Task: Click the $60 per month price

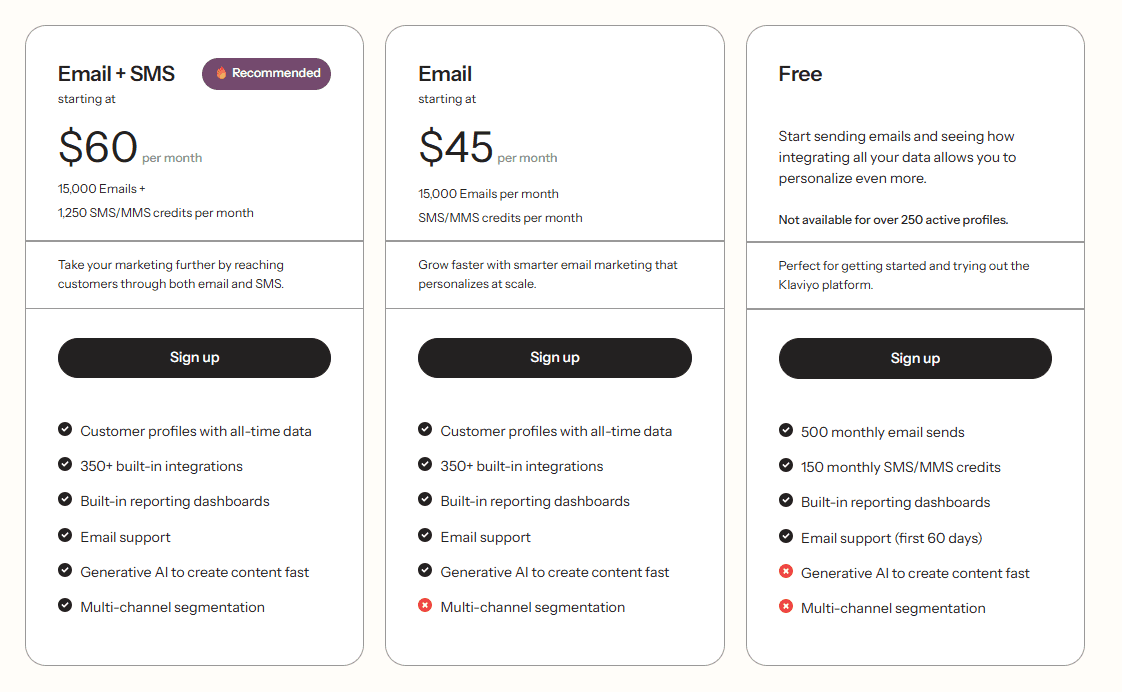Action: click(130, 147)
